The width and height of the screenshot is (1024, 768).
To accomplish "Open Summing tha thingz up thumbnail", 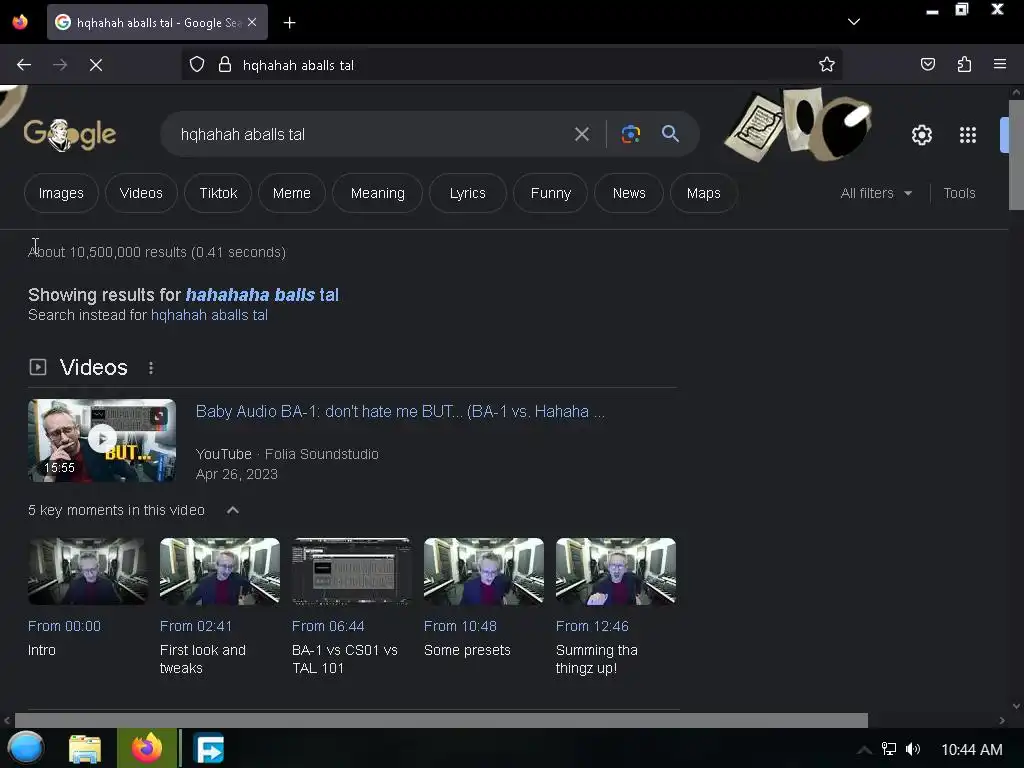I will 615,571.
